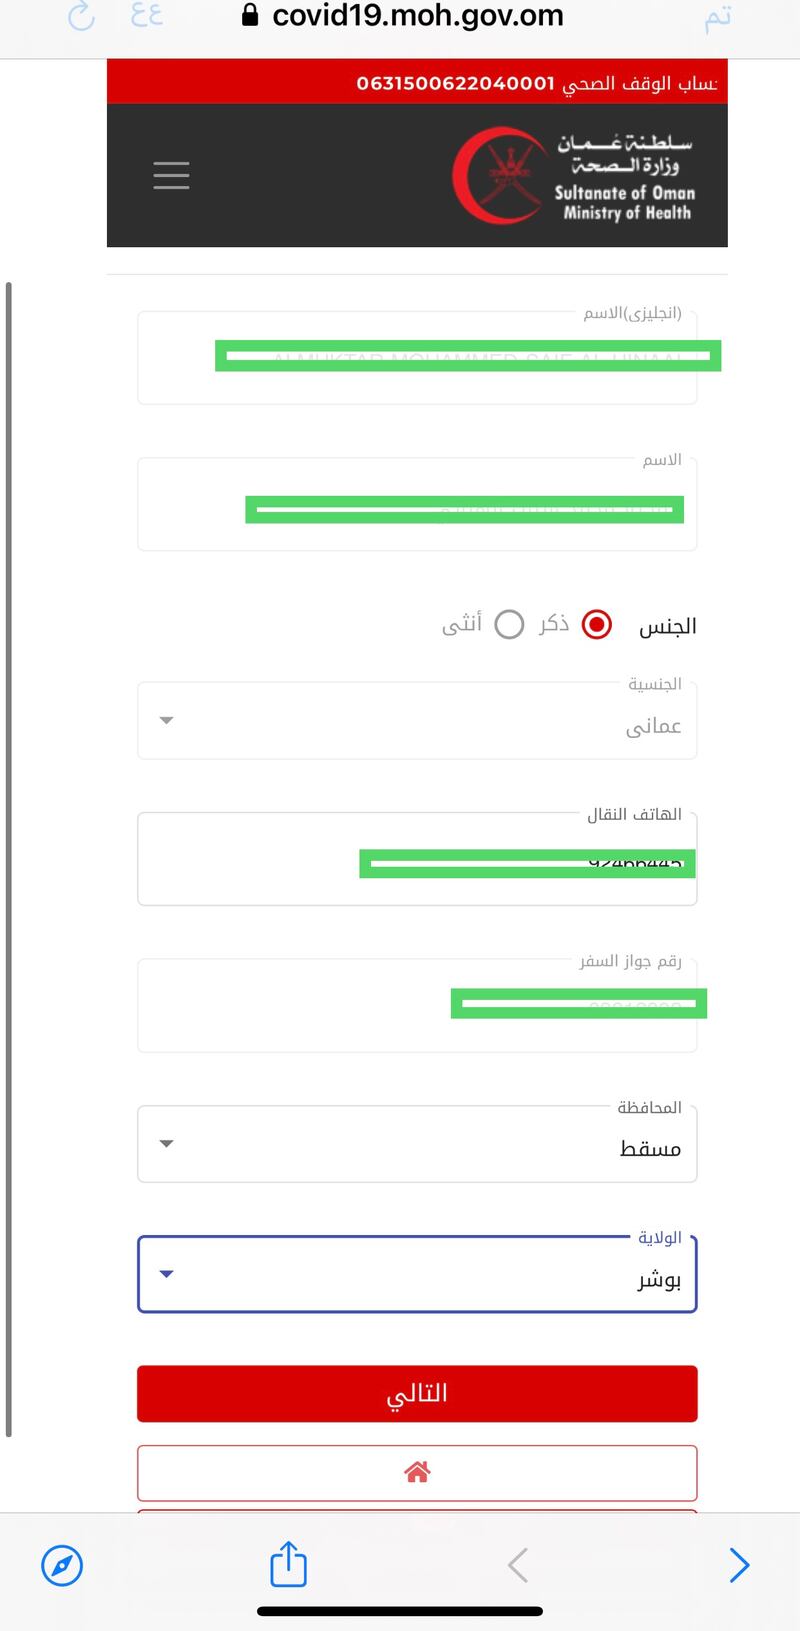Go back with the left chevron
Image resolution: width=800 pixels, height=1631 pixels.
coord(517,1565)
